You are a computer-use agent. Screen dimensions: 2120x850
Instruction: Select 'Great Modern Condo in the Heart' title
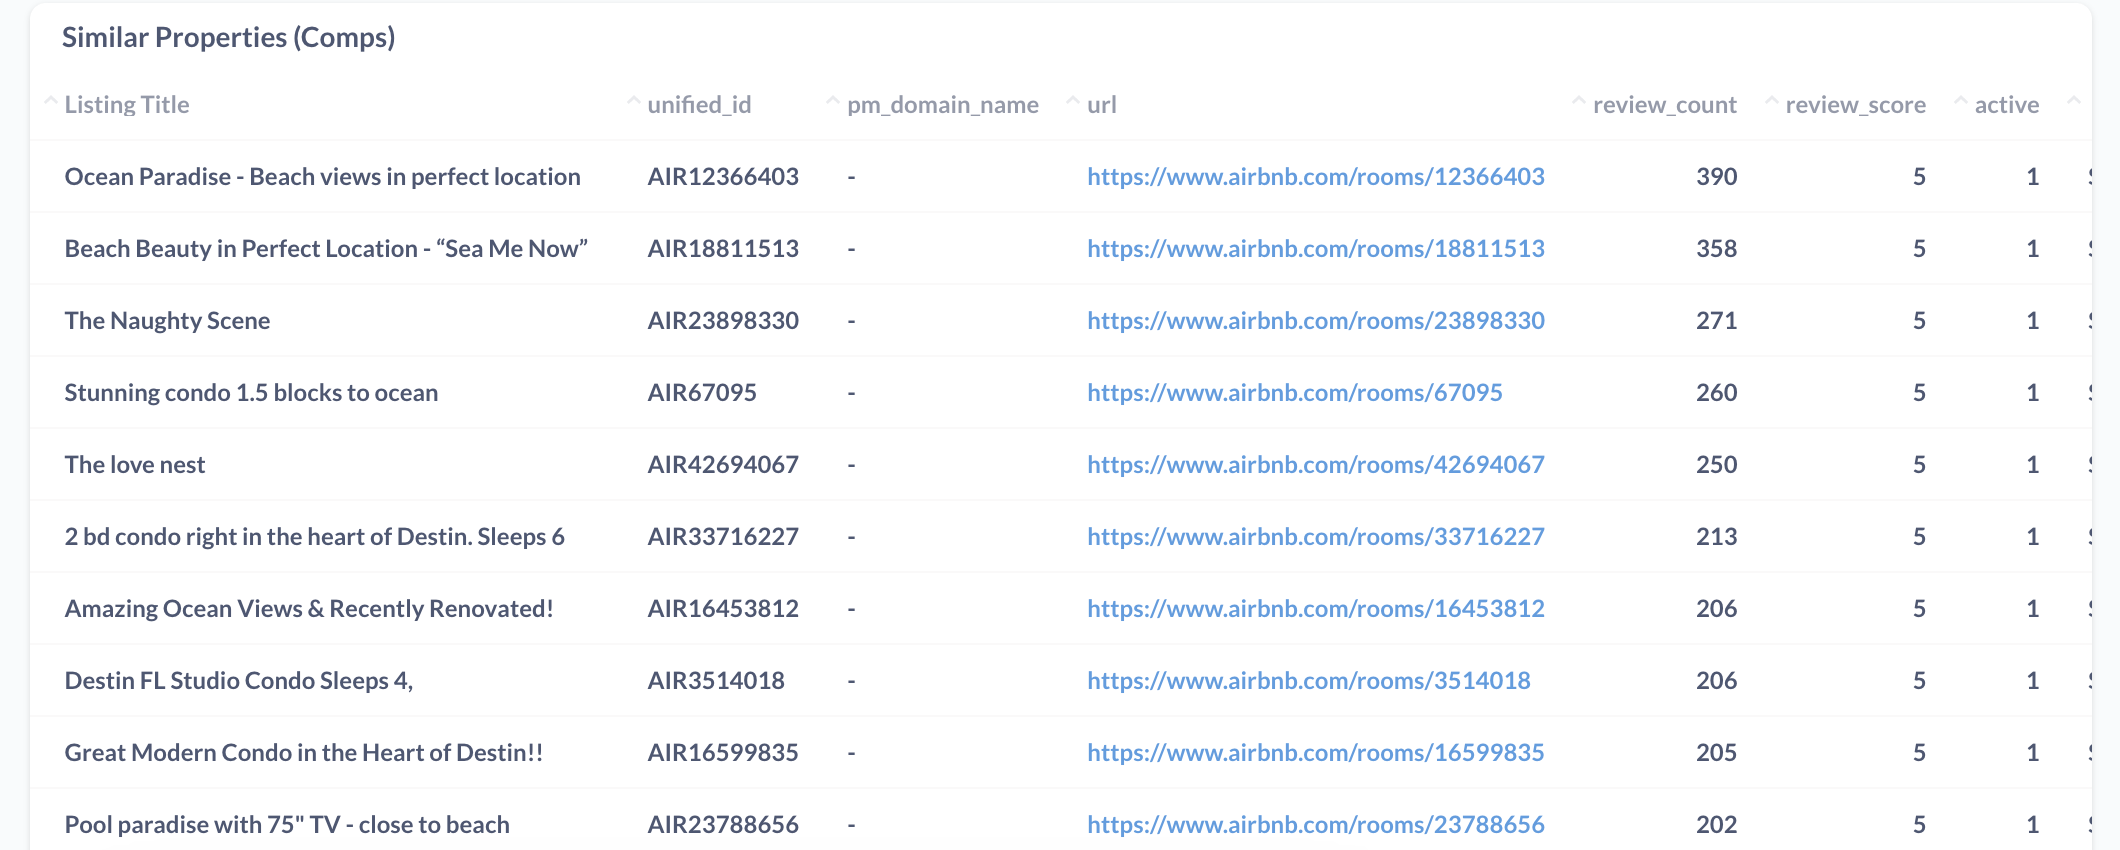pos(304,753)
